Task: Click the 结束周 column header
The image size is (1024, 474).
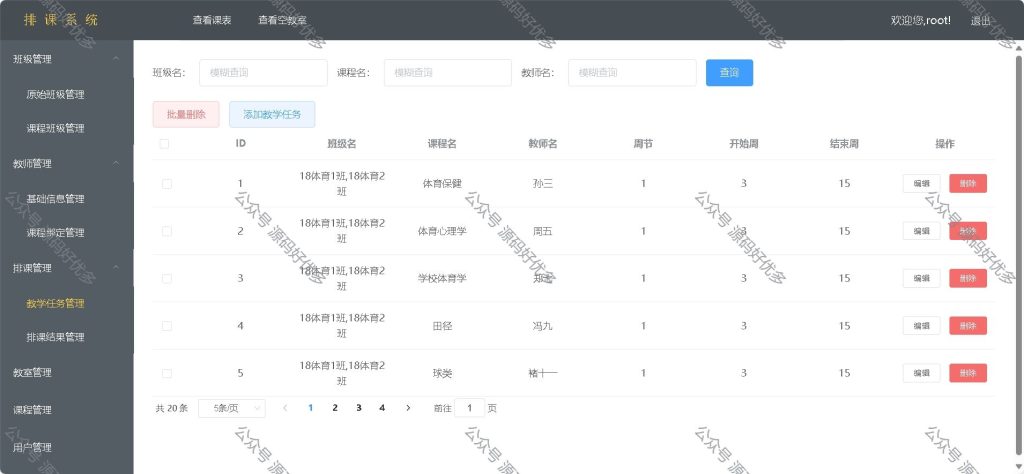Action: (844, 144)
